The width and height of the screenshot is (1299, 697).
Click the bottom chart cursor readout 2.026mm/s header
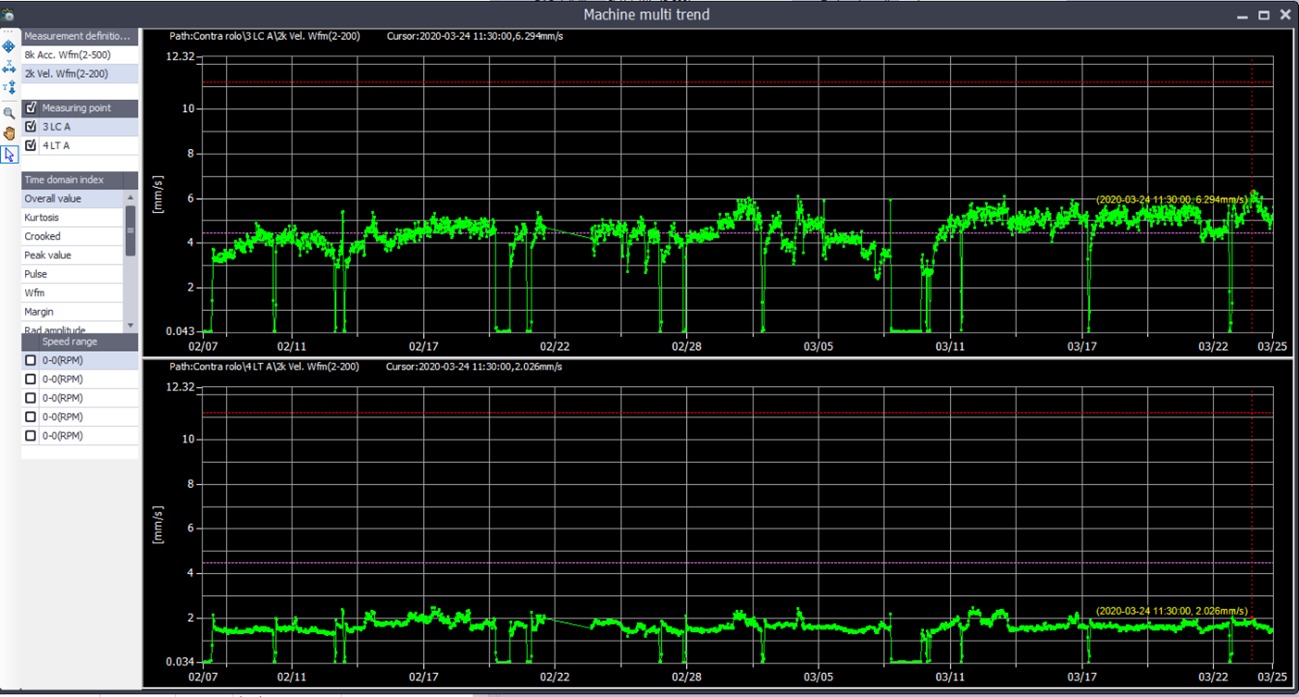coord(474,367)
